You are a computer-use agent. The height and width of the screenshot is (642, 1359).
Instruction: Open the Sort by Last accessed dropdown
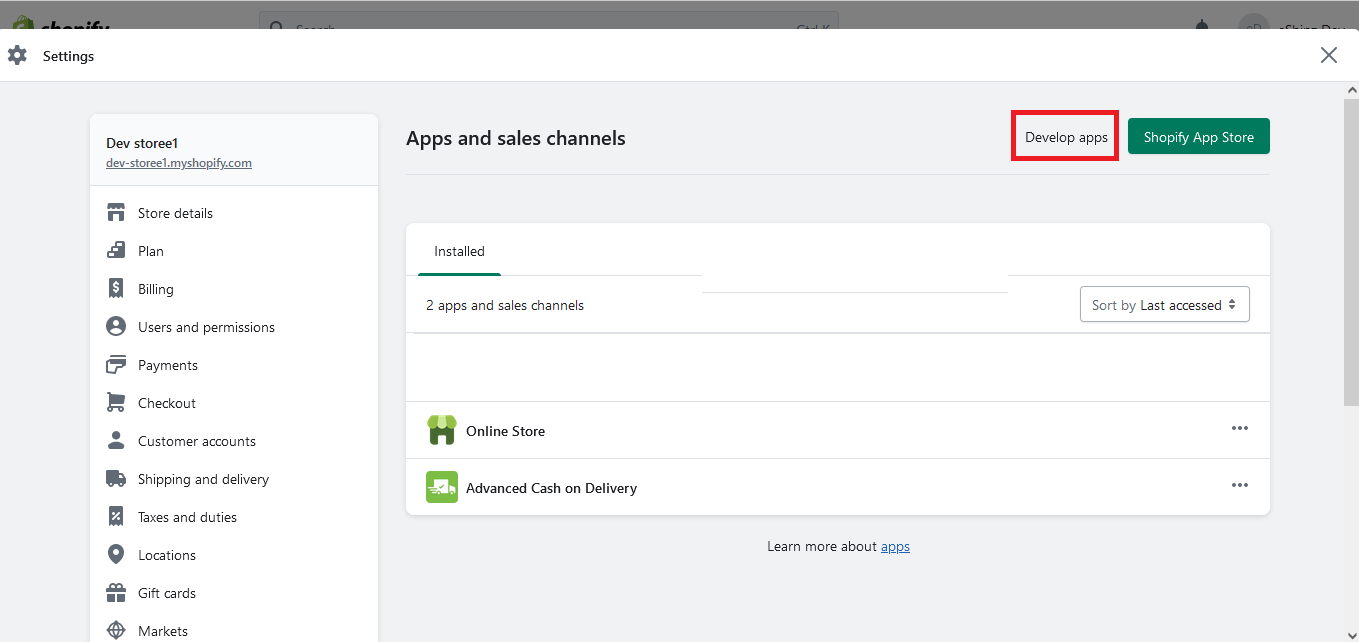pos(1165,305)
